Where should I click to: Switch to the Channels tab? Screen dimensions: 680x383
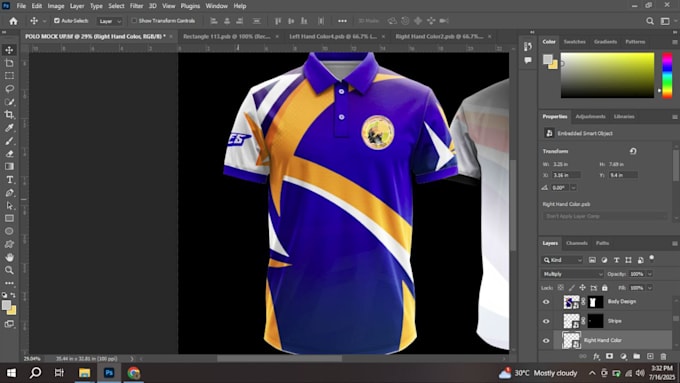(576, 243)
